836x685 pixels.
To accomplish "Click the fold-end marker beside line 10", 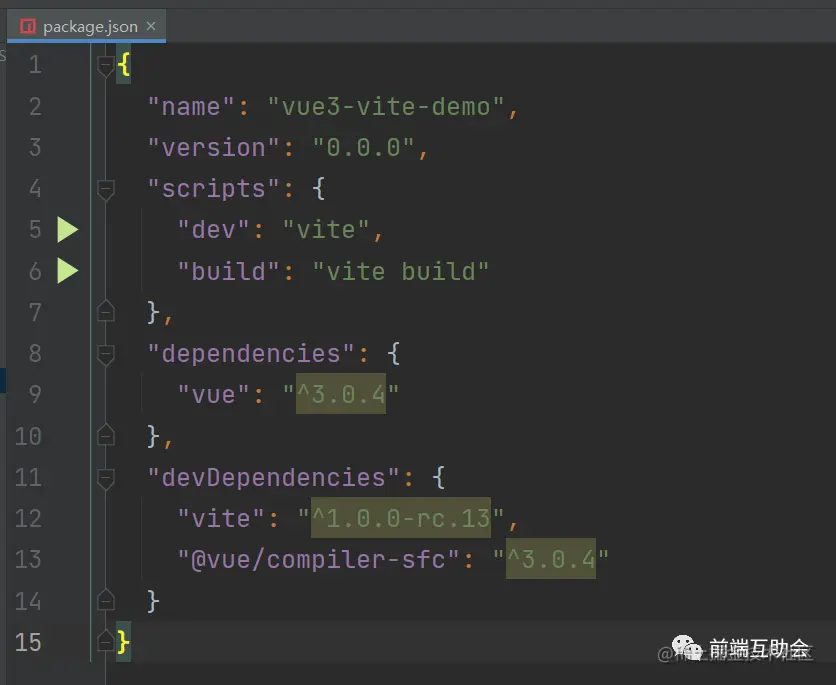I will pos(106,436).
